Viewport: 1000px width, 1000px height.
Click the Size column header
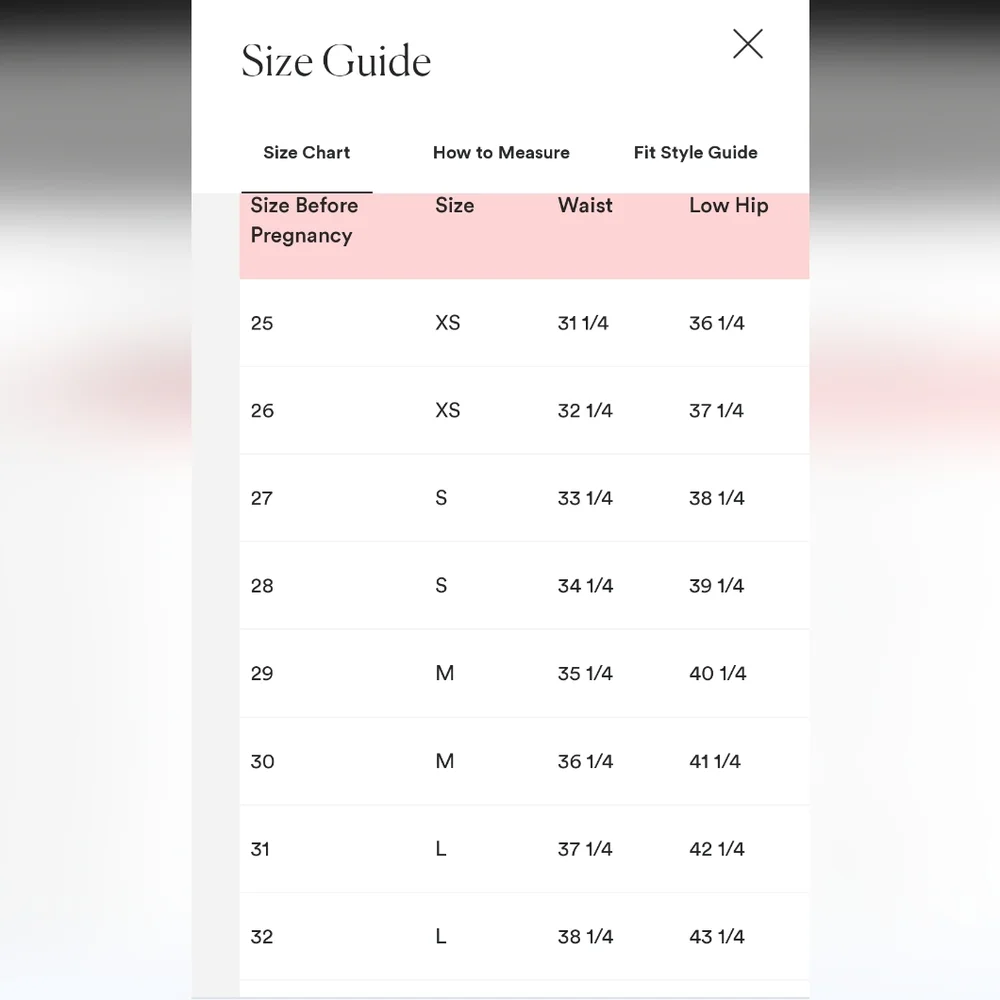pos(454,206)
